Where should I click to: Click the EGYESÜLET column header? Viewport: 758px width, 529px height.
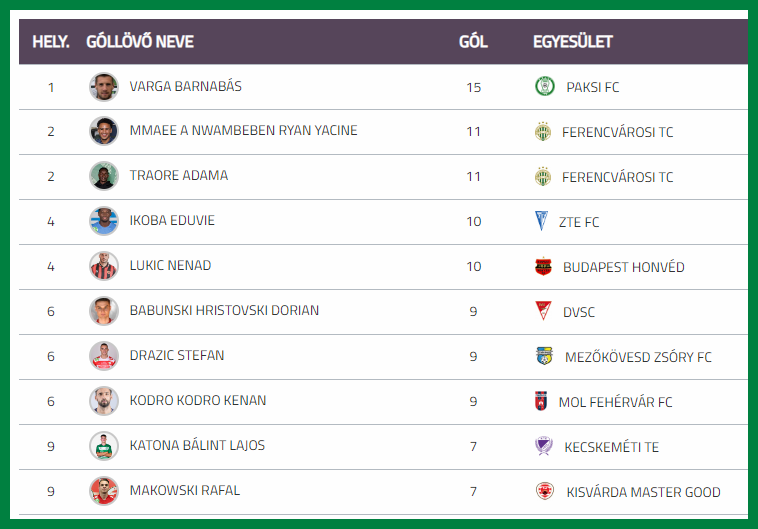[572, 42]
